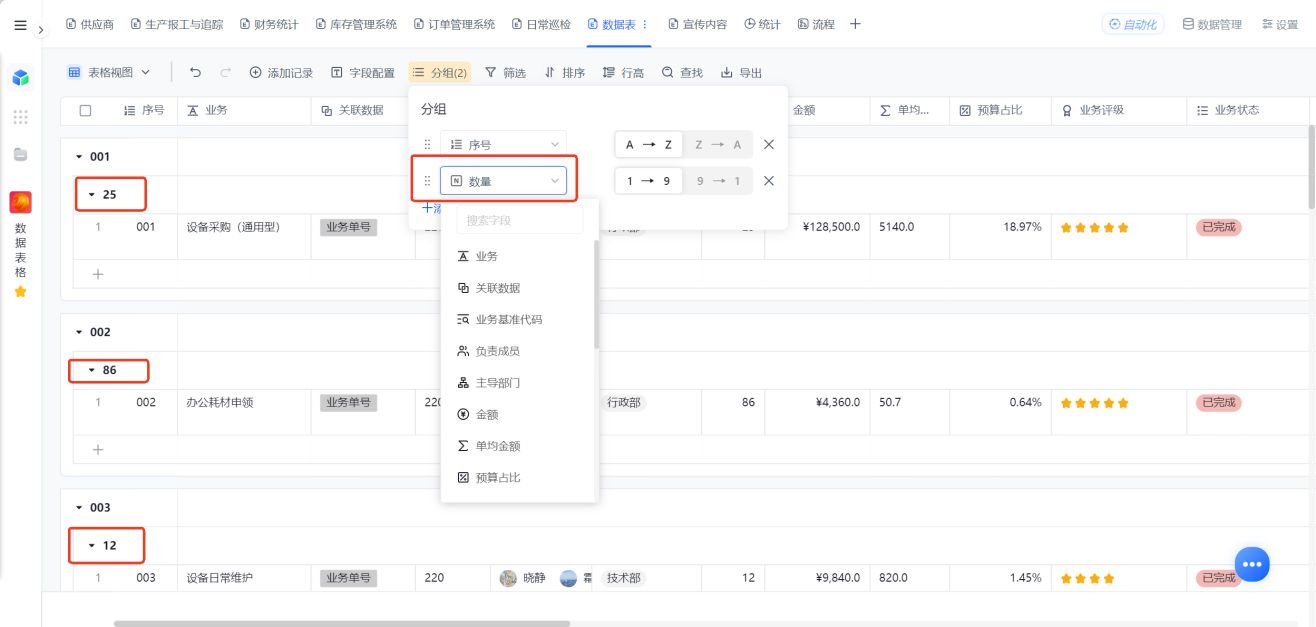Choose 负责成员 from the field list
The width and height of the screenshot is (1316, 627).
(x=518, y=351)
